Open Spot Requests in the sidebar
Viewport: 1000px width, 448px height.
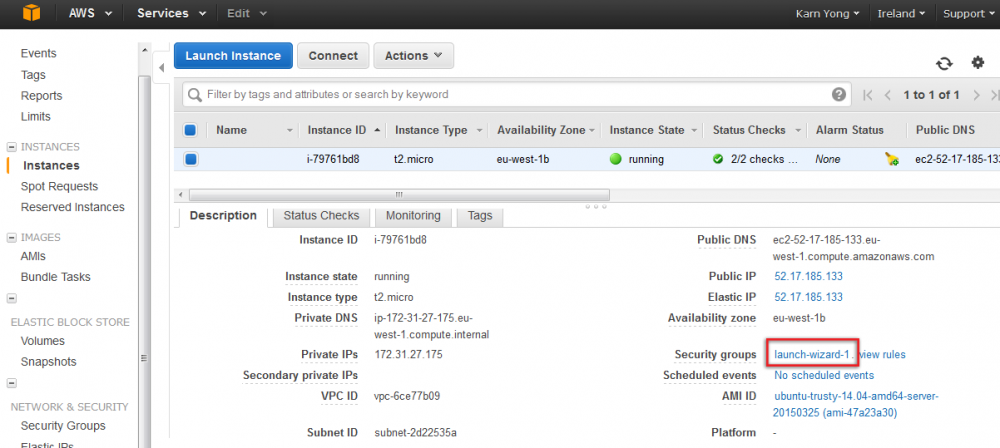tap(59, 186)
